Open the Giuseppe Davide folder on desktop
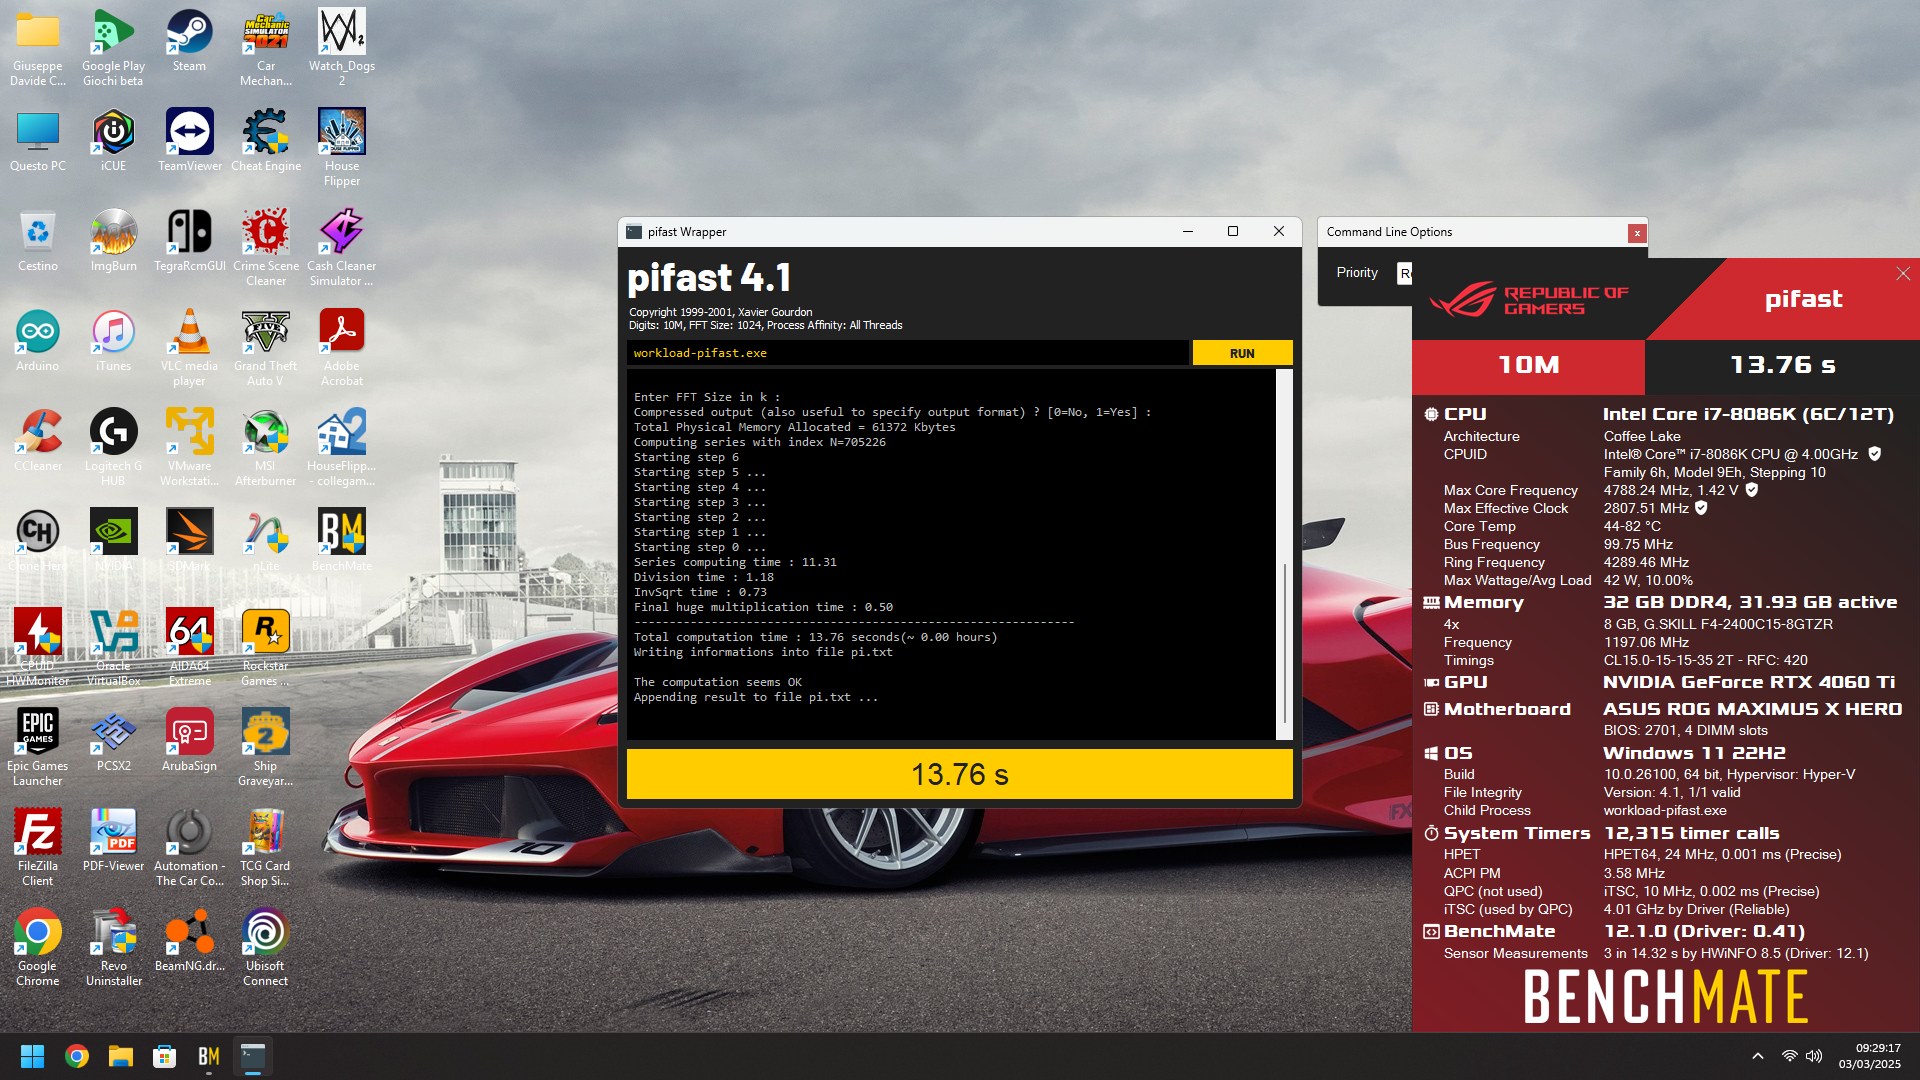The image size is (1920, 1080). click(38, 48)
